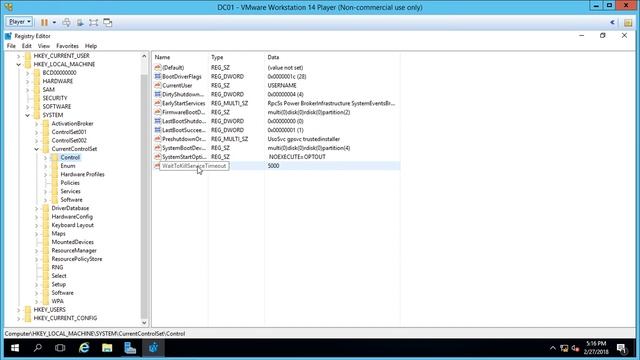Select the Hardware Profiles key
Image resolution: width=640 pixels, height=360 pixels.
click(82, 174)
